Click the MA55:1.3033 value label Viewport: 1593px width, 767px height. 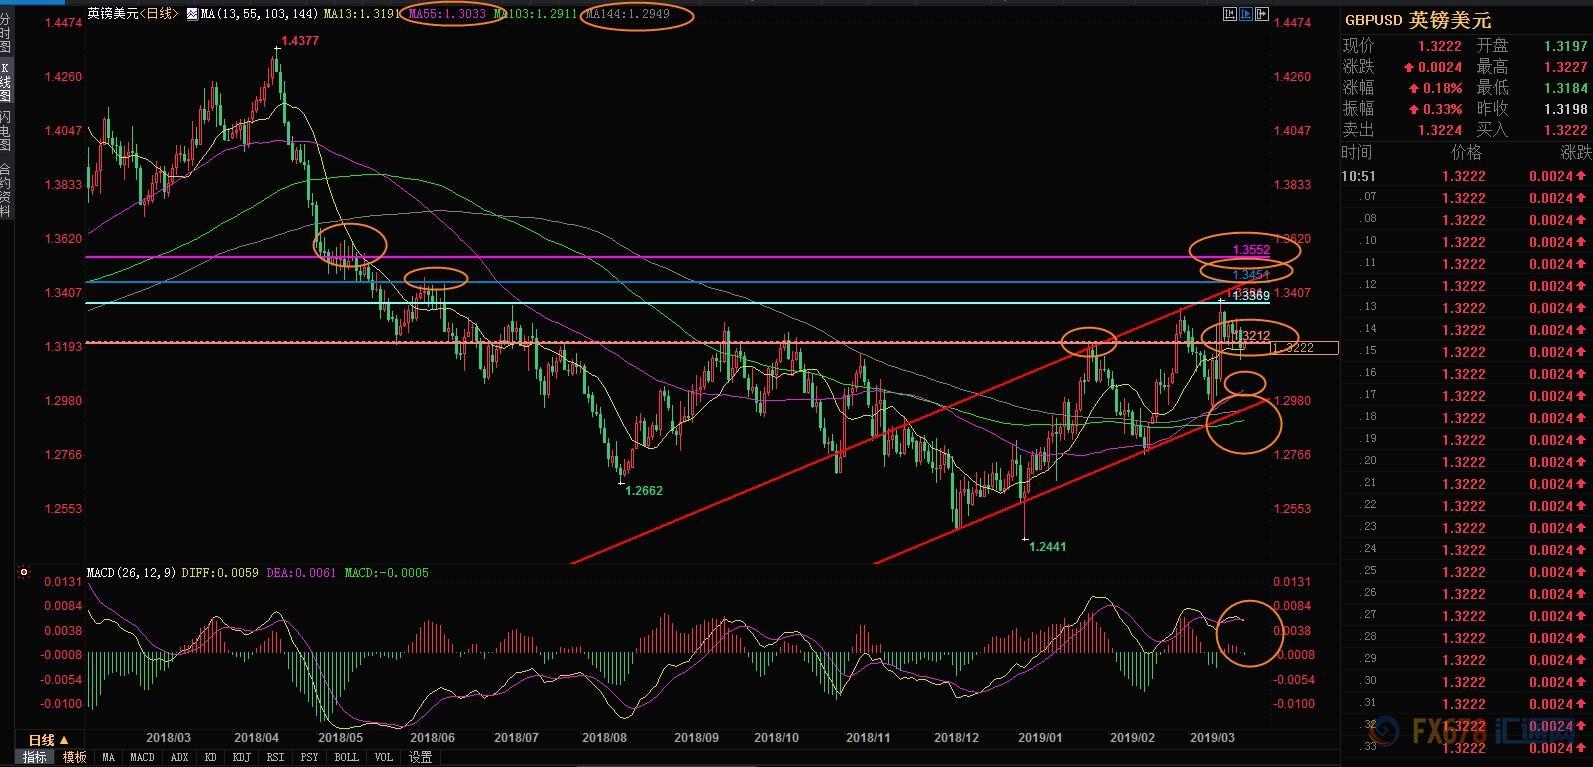point(448,15)
